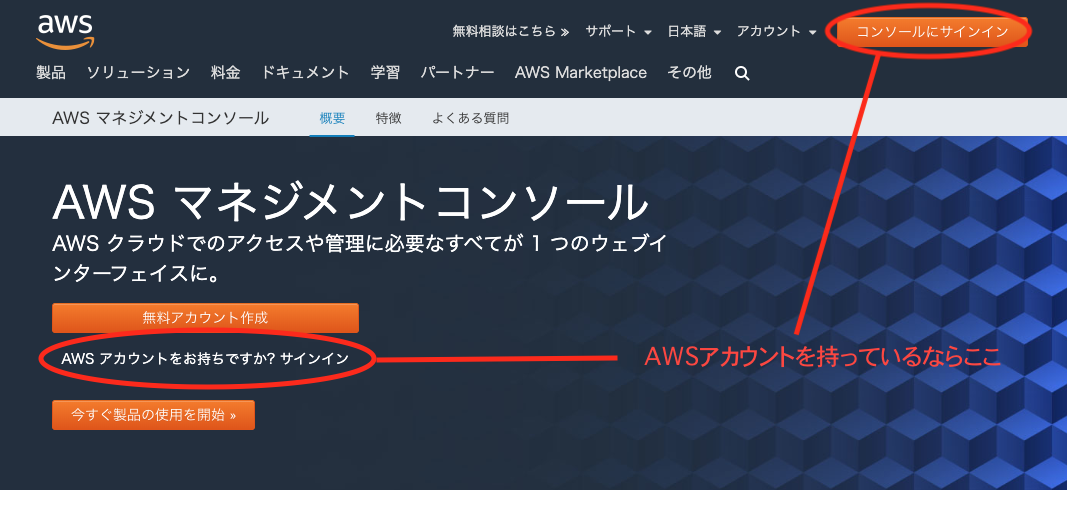Click the 無料アカウント作成 button
The height and width of the screenshot is (512, 1067).
coord(205,318)
